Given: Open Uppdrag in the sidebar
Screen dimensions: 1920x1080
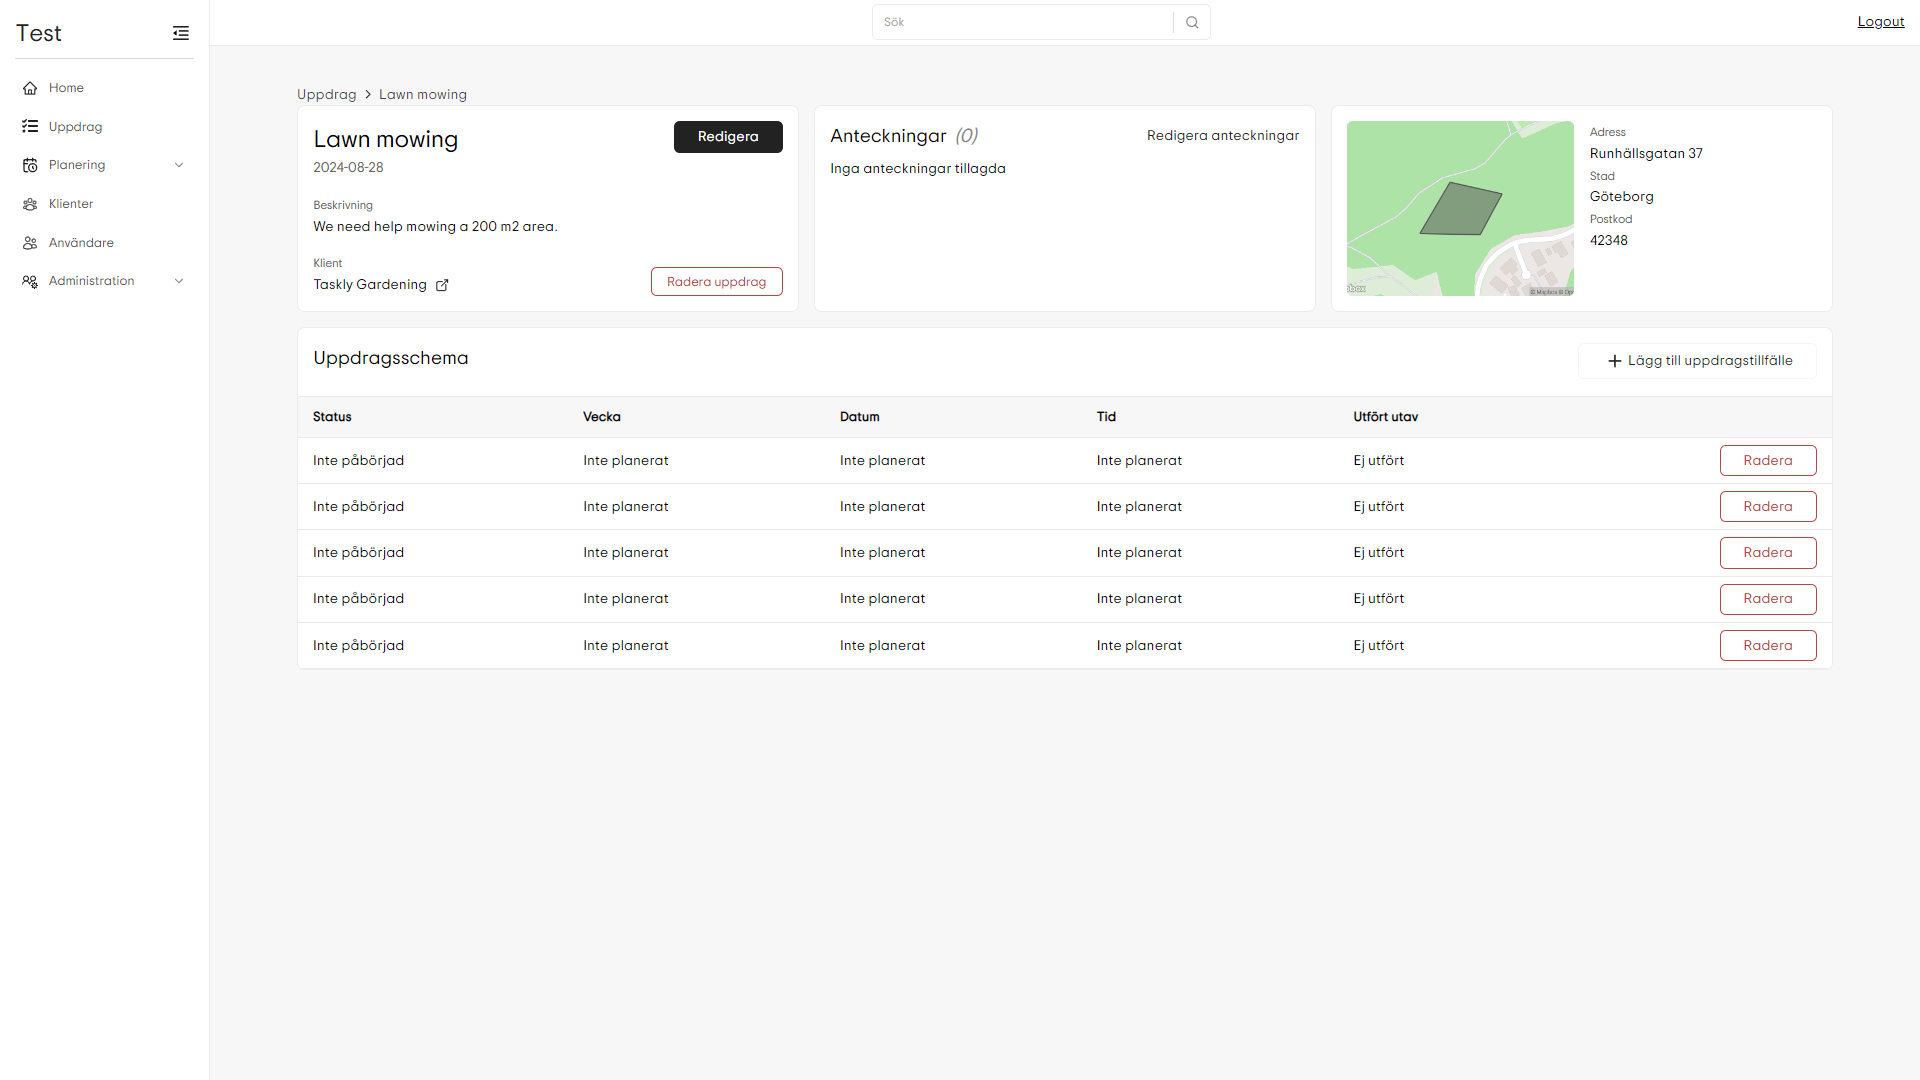Looking at the screenshot, I should 104,127.
